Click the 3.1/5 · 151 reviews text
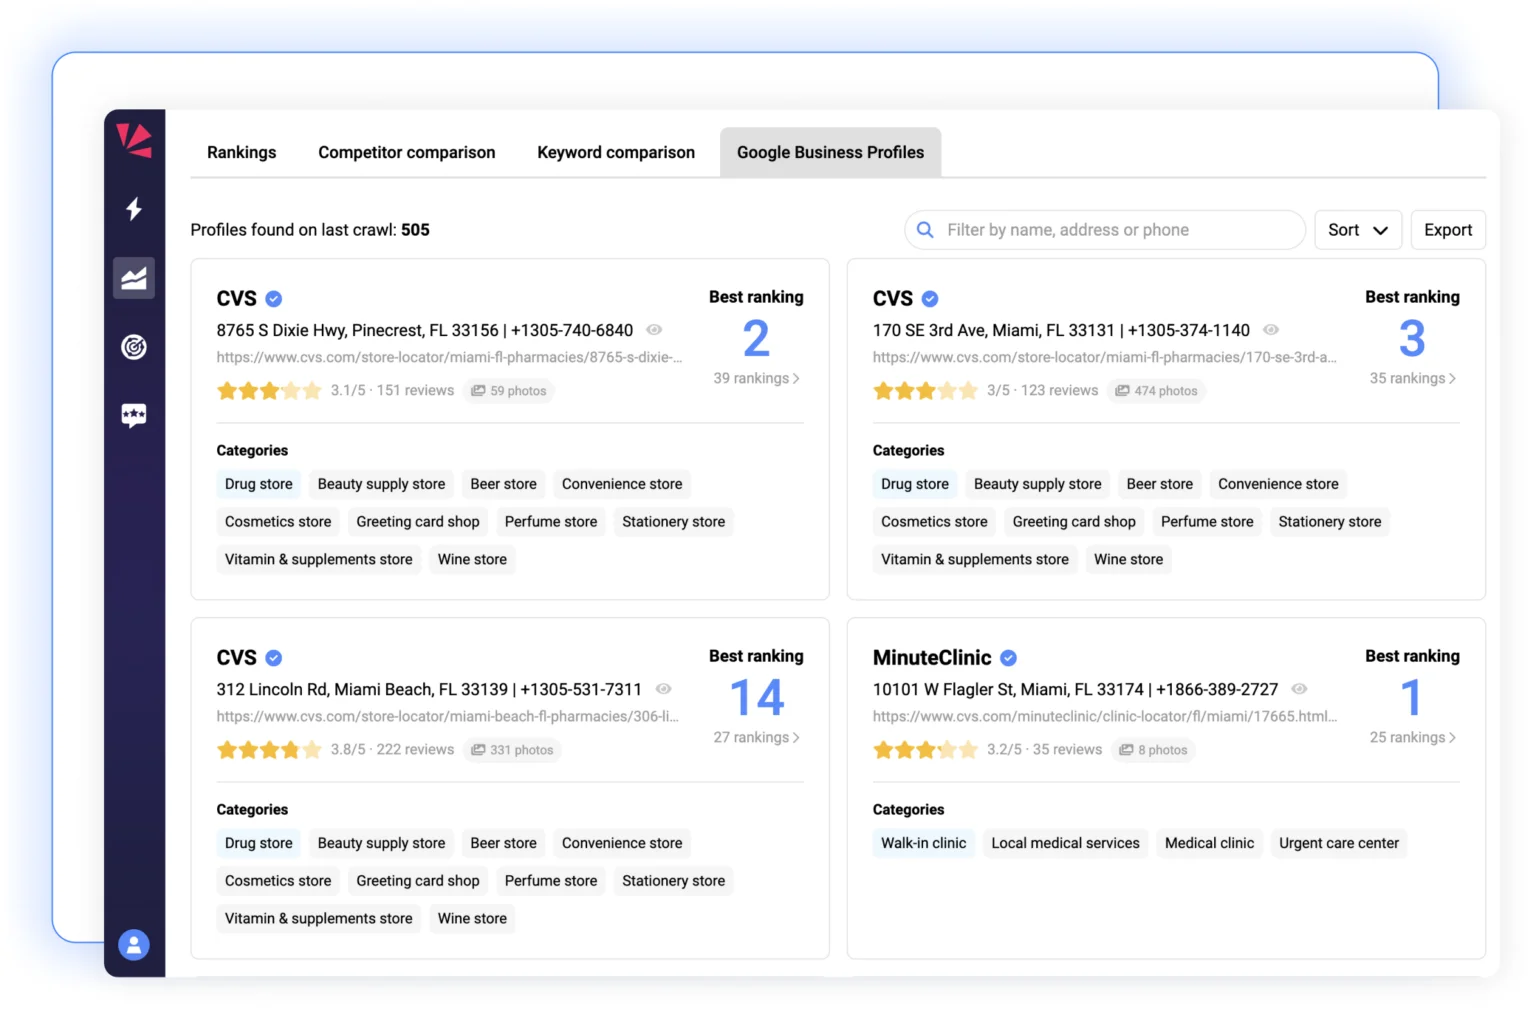The height and width of the screenshot is (1014, 1536). (392, 391)
